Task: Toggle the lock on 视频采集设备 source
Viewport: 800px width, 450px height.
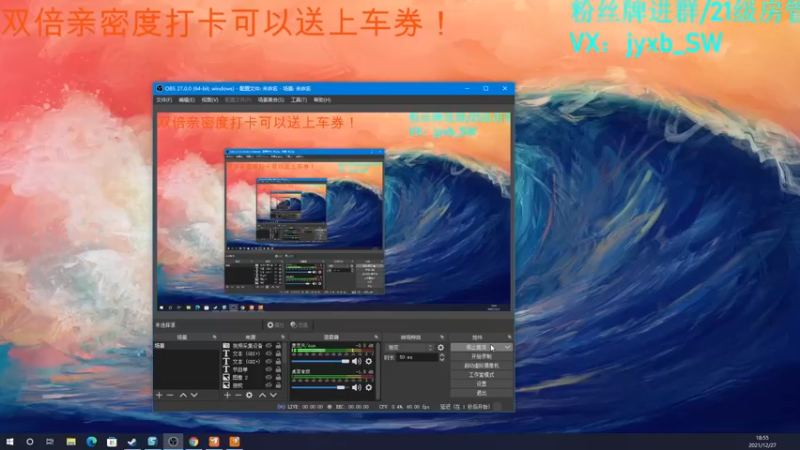Action: [x=278, y=346]
